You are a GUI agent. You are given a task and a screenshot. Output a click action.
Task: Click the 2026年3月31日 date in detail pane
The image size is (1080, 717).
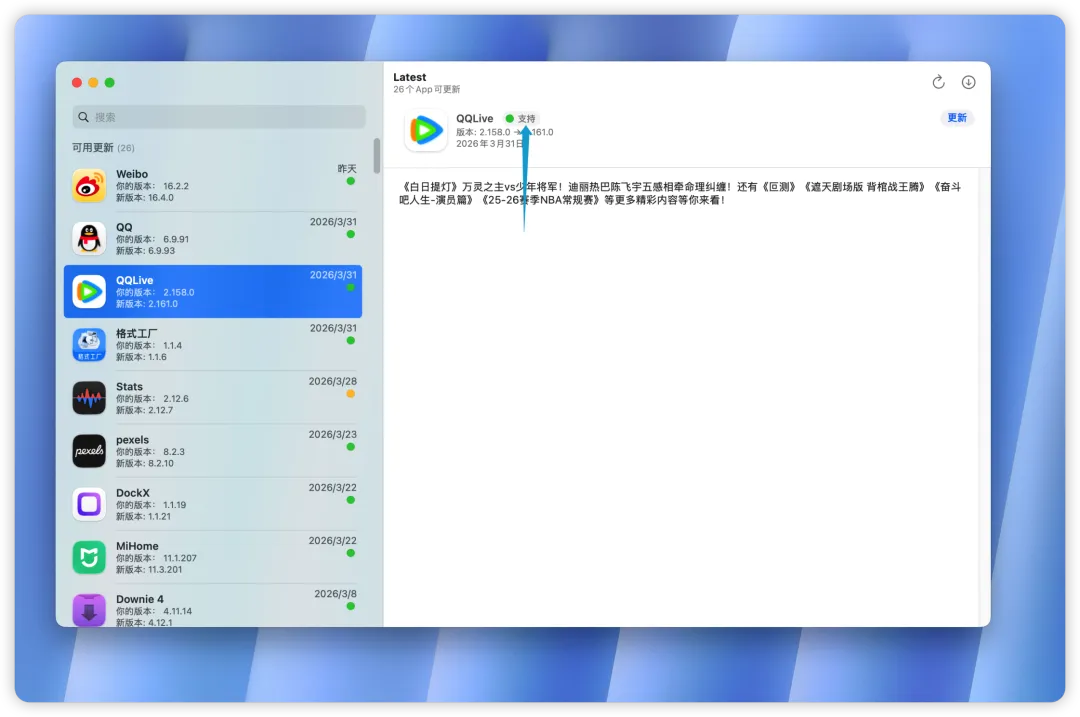[x=490, y=143]
